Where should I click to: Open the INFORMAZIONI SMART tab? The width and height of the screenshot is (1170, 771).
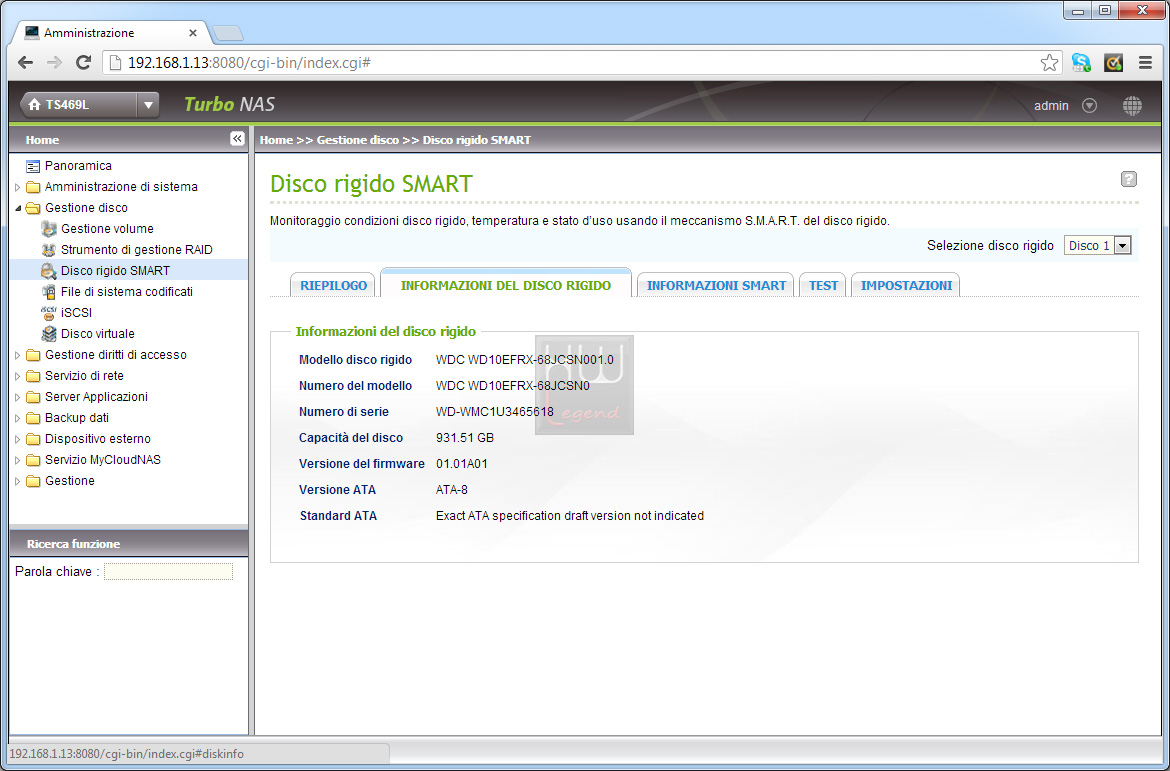click(x=716, y=285)
